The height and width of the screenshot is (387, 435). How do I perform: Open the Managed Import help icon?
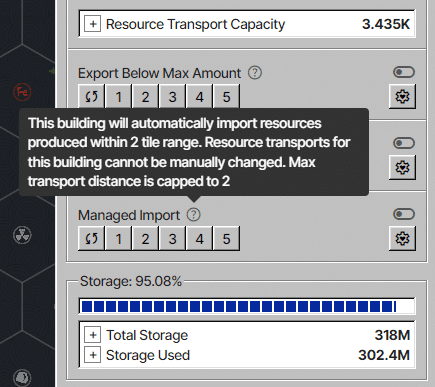[193, 215]
